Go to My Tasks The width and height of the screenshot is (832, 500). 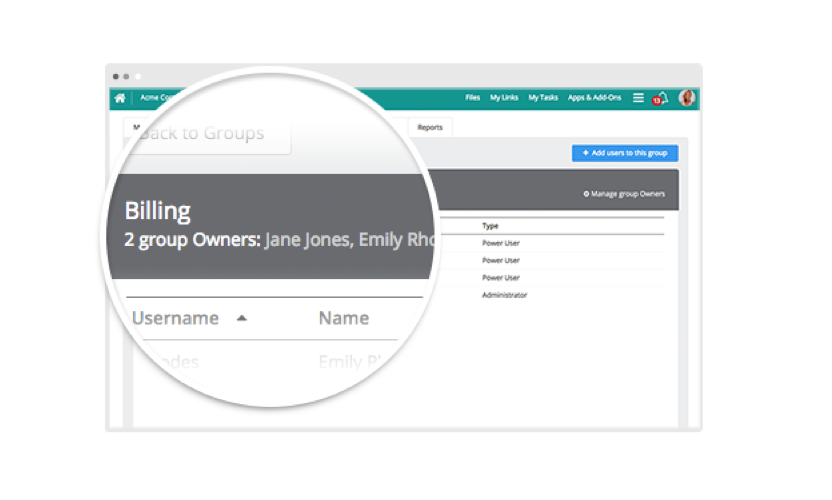(x=543, y=98)
